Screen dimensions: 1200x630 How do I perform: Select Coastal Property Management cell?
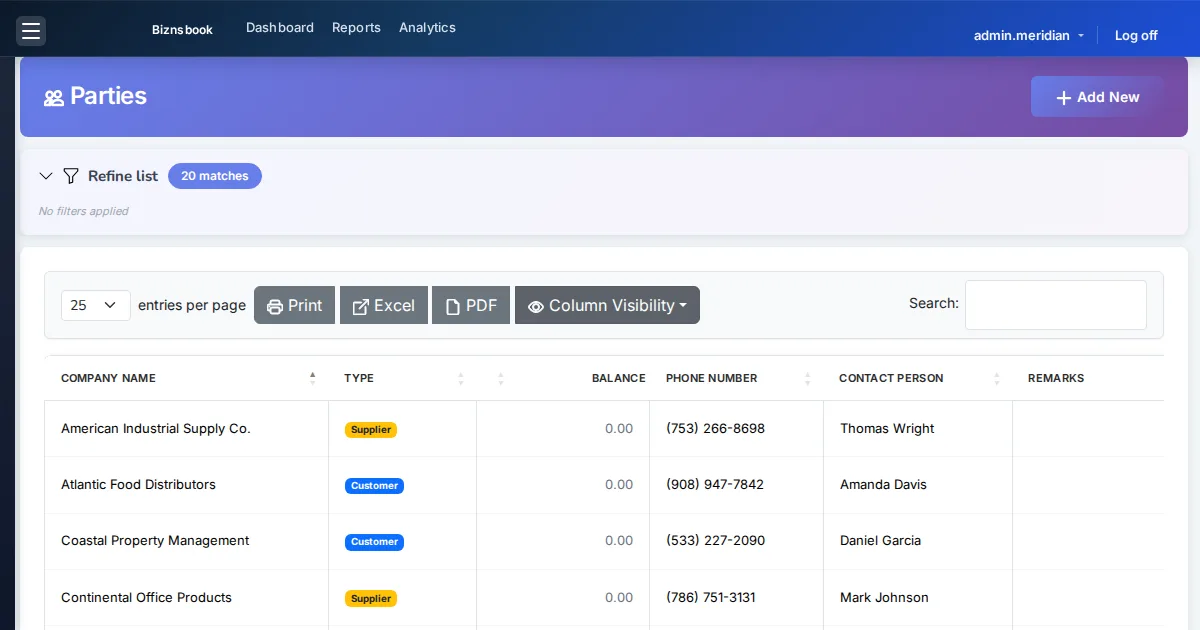tap(187, 541)
